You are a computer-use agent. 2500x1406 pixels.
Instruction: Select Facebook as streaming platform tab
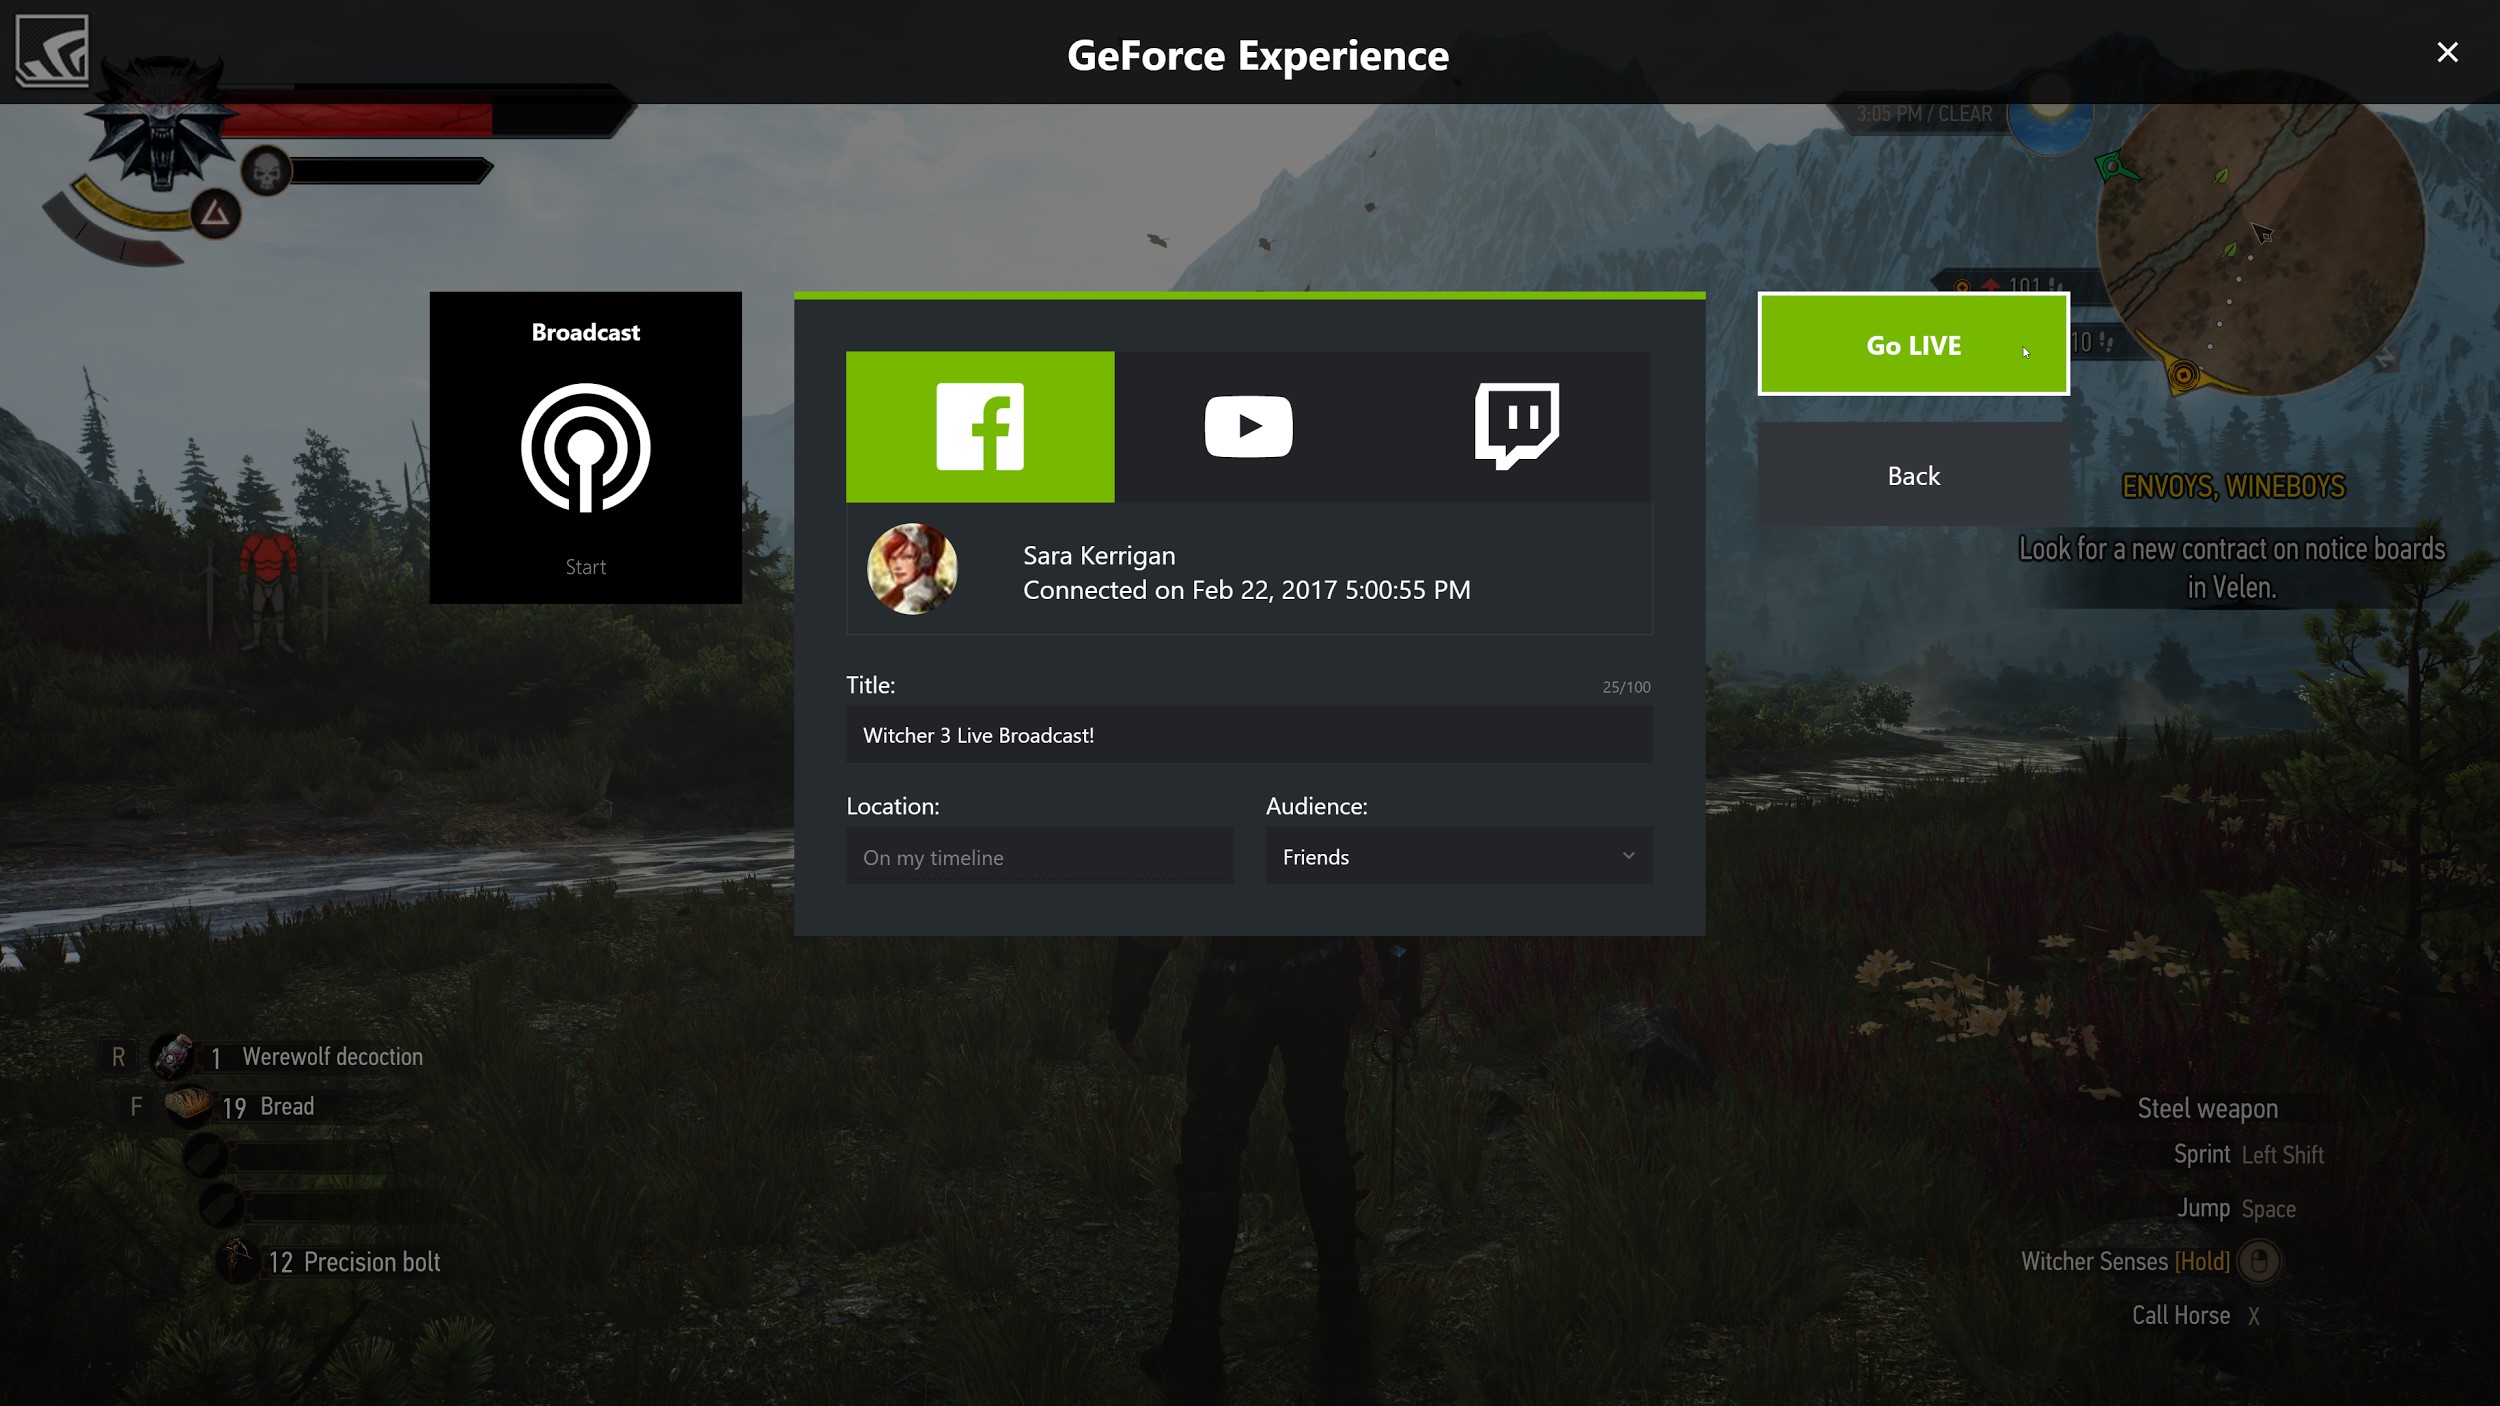tap(980, 426)
